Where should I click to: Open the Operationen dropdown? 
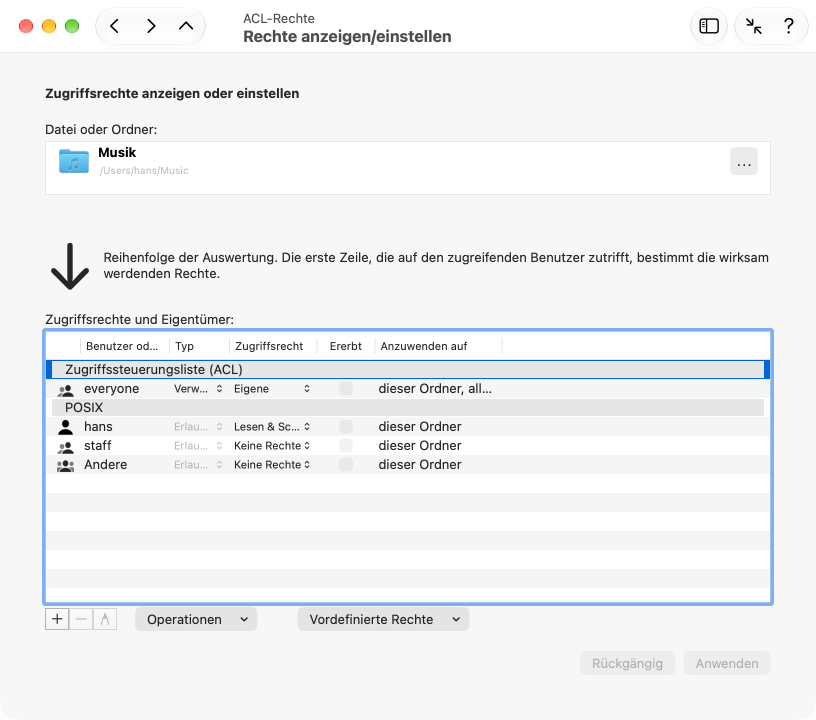pyautogui.click(x=196, y=619)
